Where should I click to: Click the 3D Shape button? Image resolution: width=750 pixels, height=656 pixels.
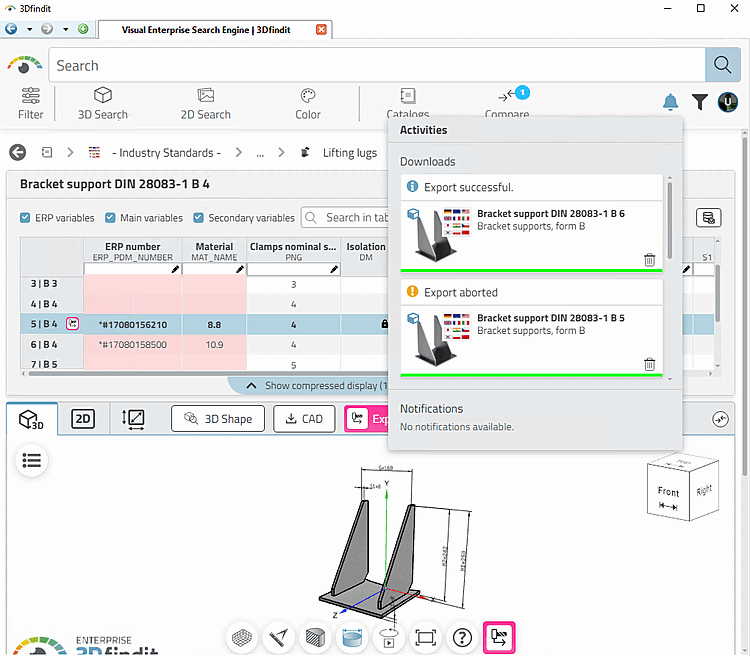(x=218, y=419)
